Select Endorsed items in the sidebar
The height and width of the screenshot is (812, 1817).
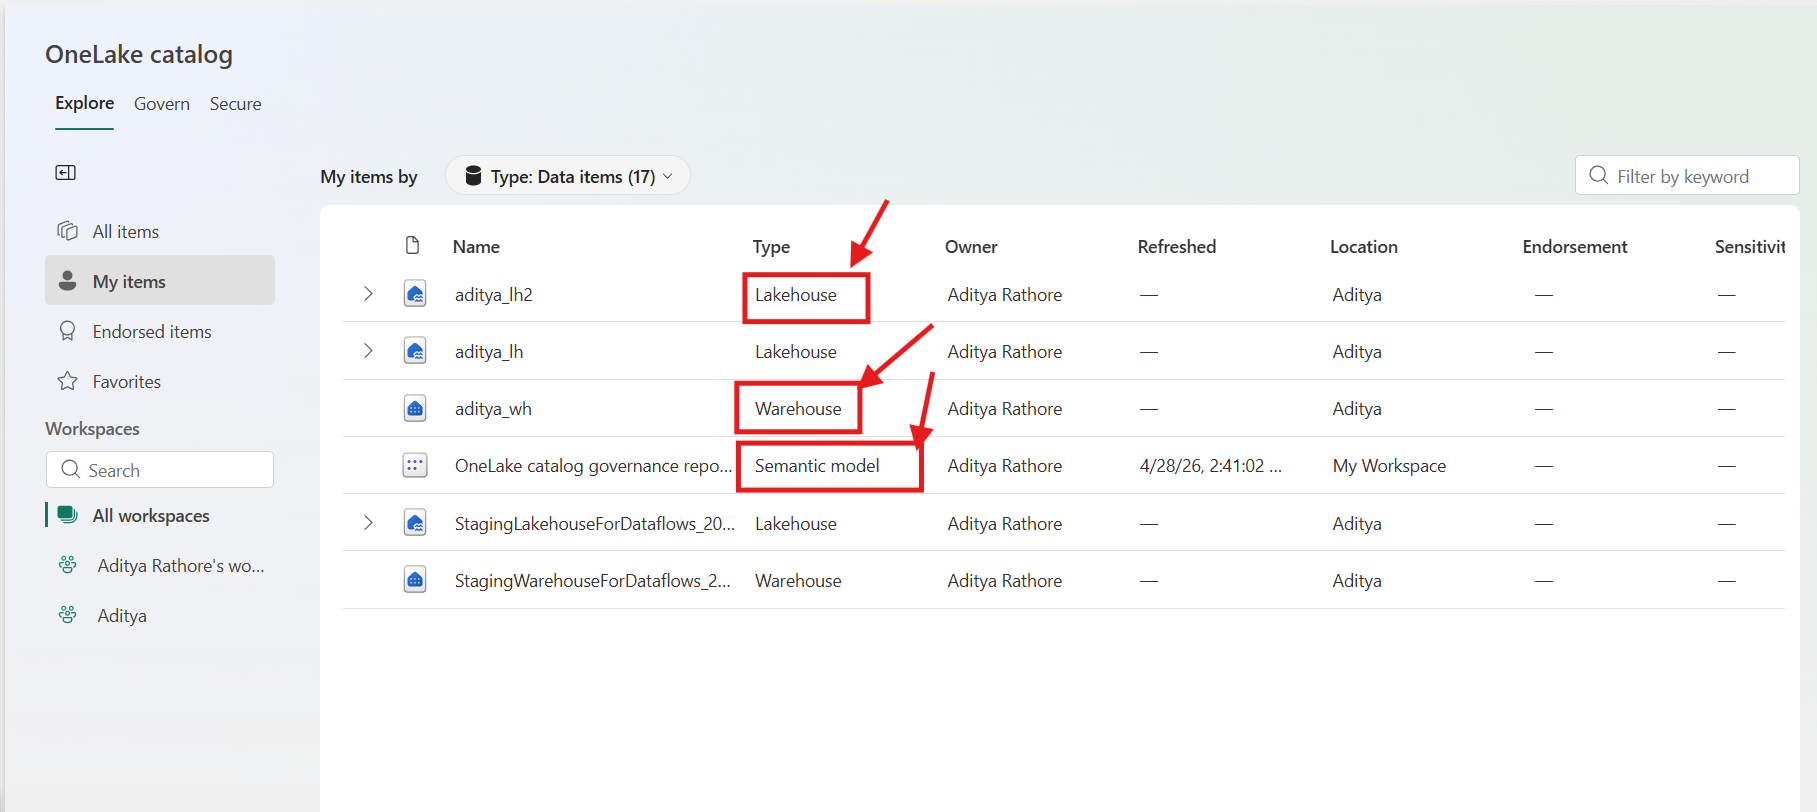(160, 331)
